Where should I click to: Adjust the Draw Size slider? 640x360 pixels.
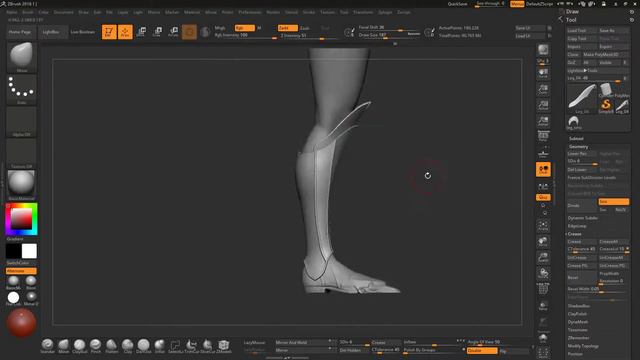(389, 36)
